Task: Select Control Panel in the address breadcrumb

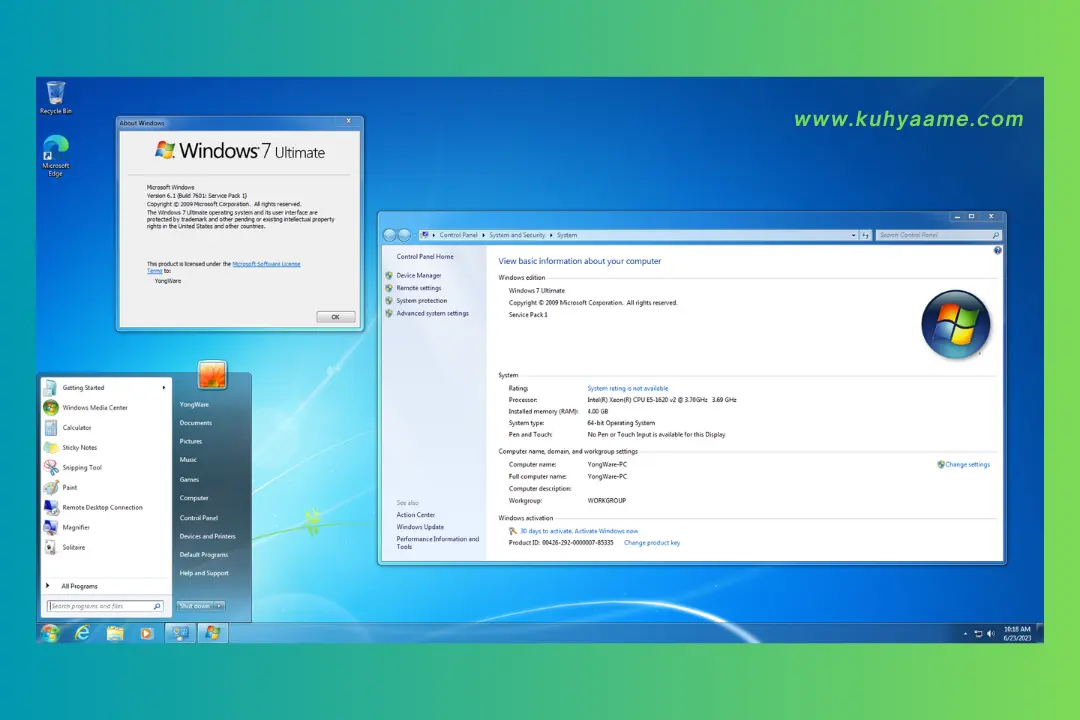Action: tap(458, 235)
